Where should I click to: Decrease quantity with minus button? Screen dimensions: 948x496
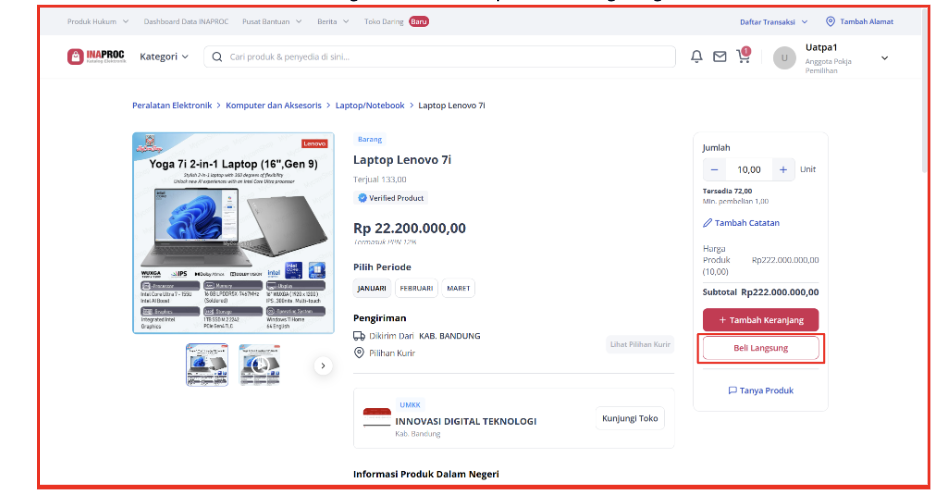tap(714, 169)
